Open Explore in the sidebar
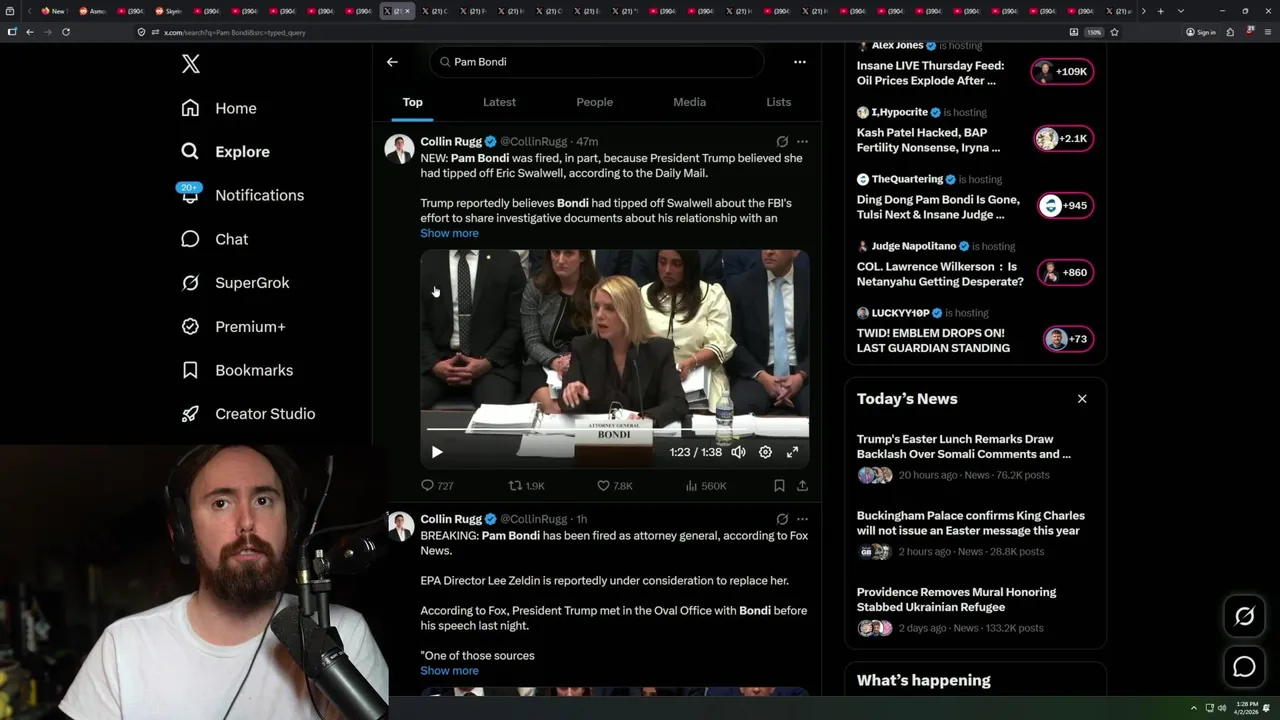Viewport: 1280px width, 720px height. click(225, 152)
